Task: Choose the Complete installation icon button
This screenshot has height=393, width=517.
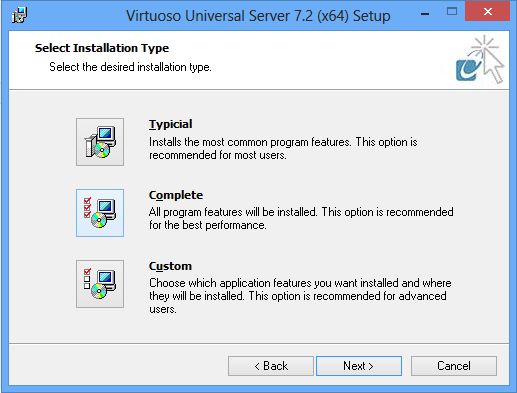Action: click(x=100, y=213)
